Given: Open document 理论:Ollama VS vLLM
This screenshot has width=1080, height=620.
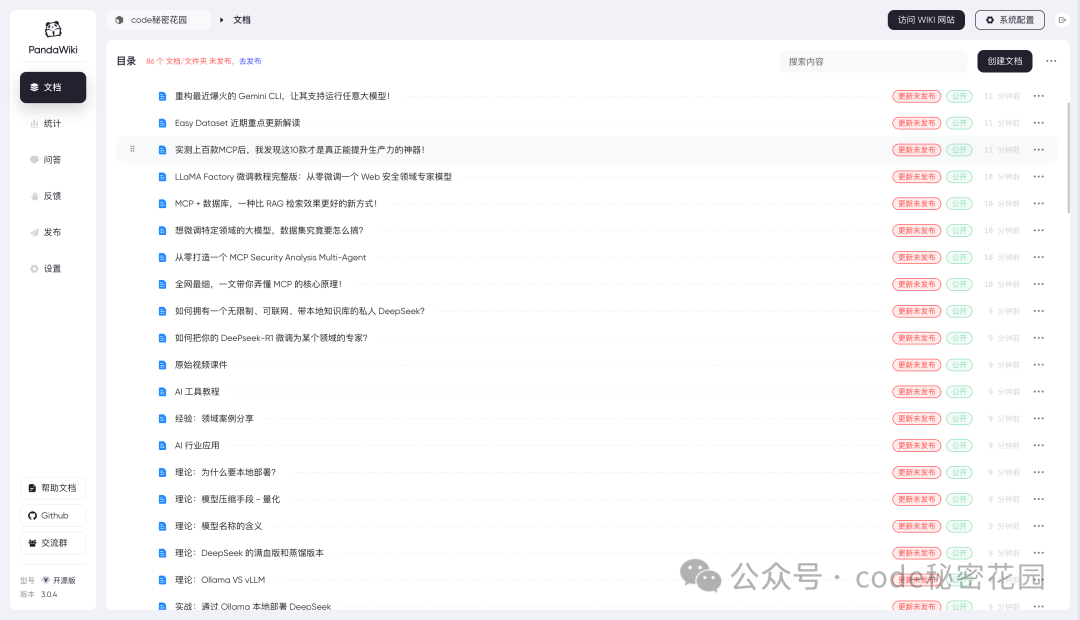Looking at the screenshot, I should coord(220,580).
